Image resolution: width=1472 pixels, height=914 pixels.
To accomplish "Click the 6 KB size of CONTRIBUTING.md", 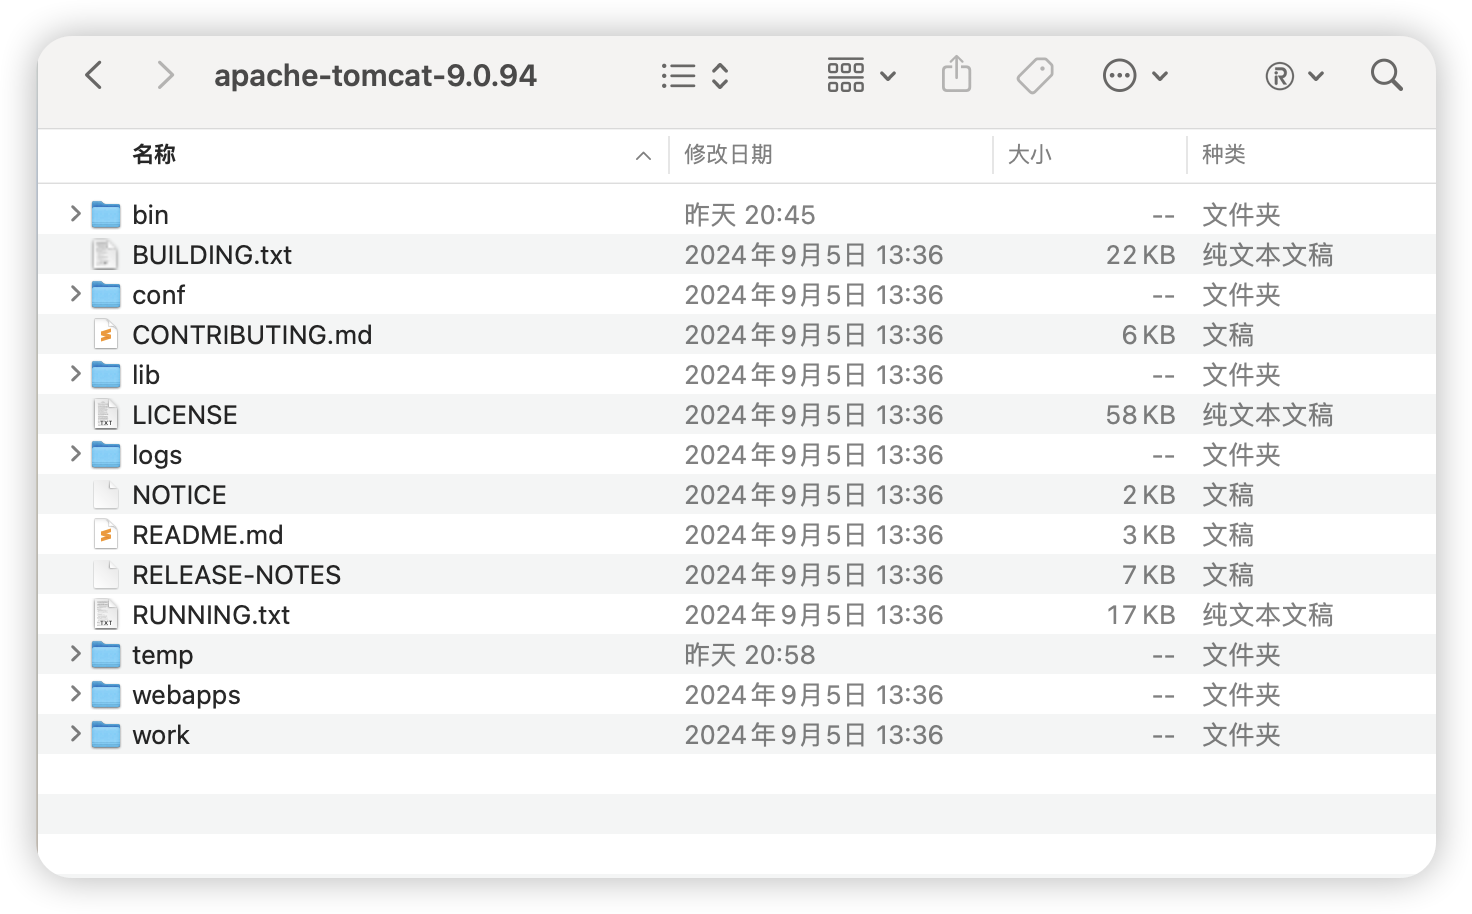I will [x=1149, y=335].
